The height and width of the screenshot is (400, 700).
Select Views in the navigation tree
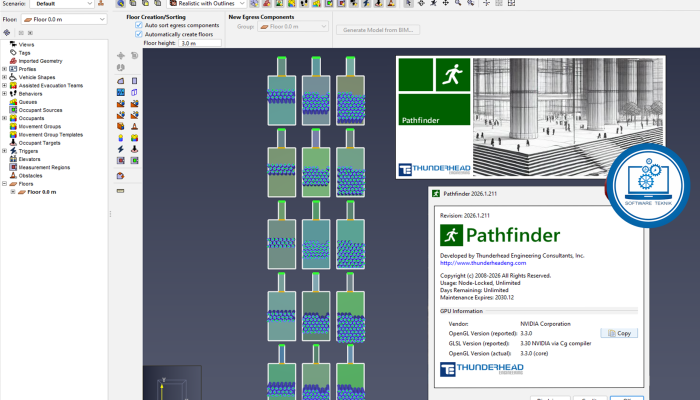click(26, 45)
